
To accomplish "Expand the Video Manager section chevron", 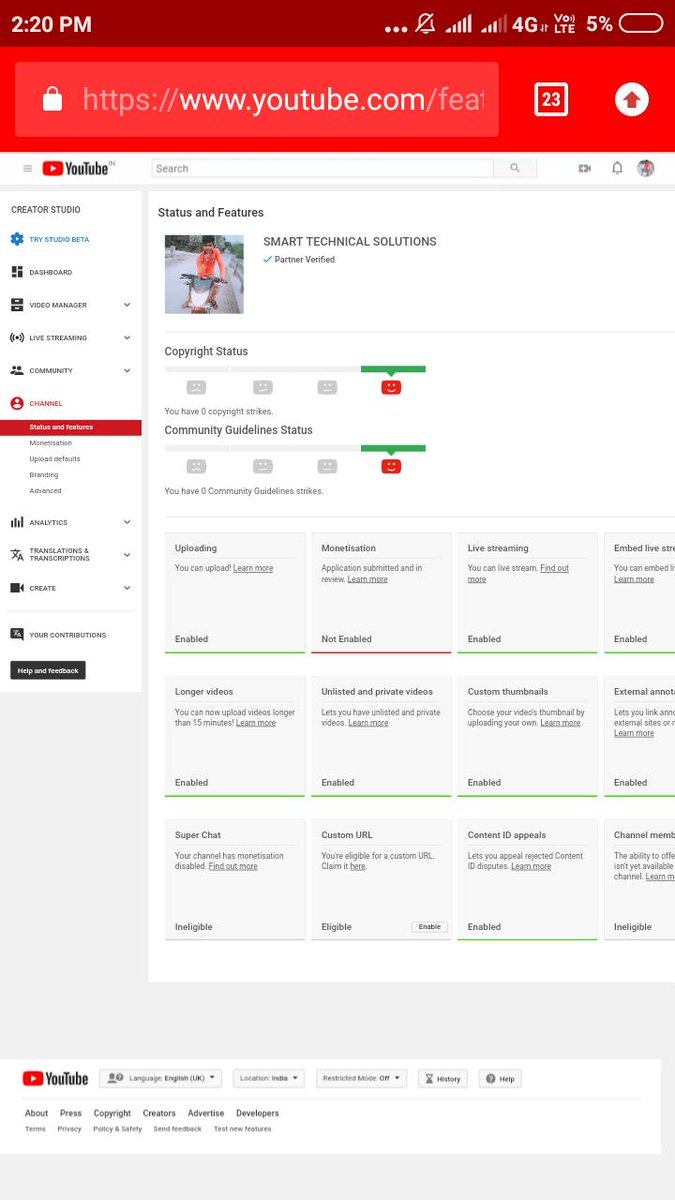I will [x=127, y=305].
